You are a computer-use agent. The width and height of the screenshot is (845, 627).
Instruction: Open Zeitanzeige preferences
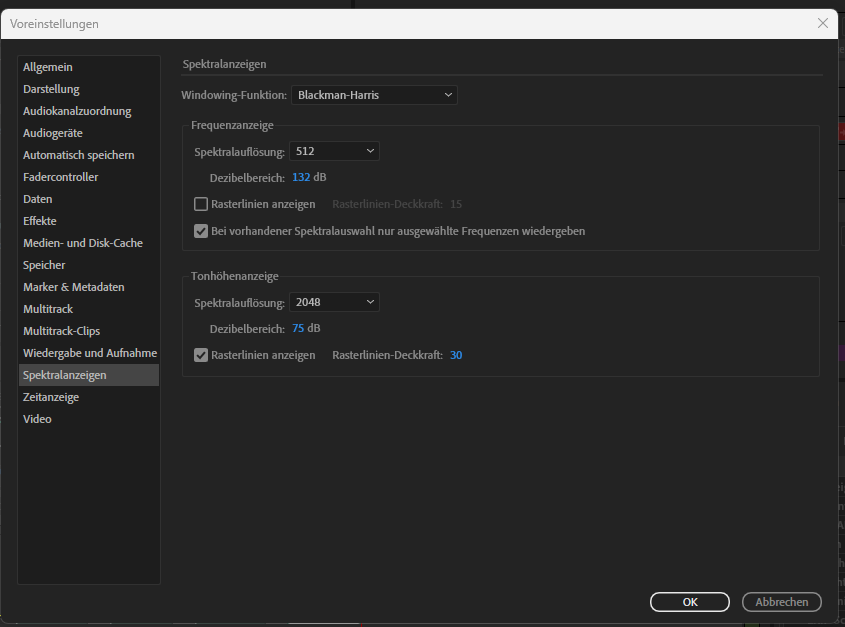[x=51, y=396]
